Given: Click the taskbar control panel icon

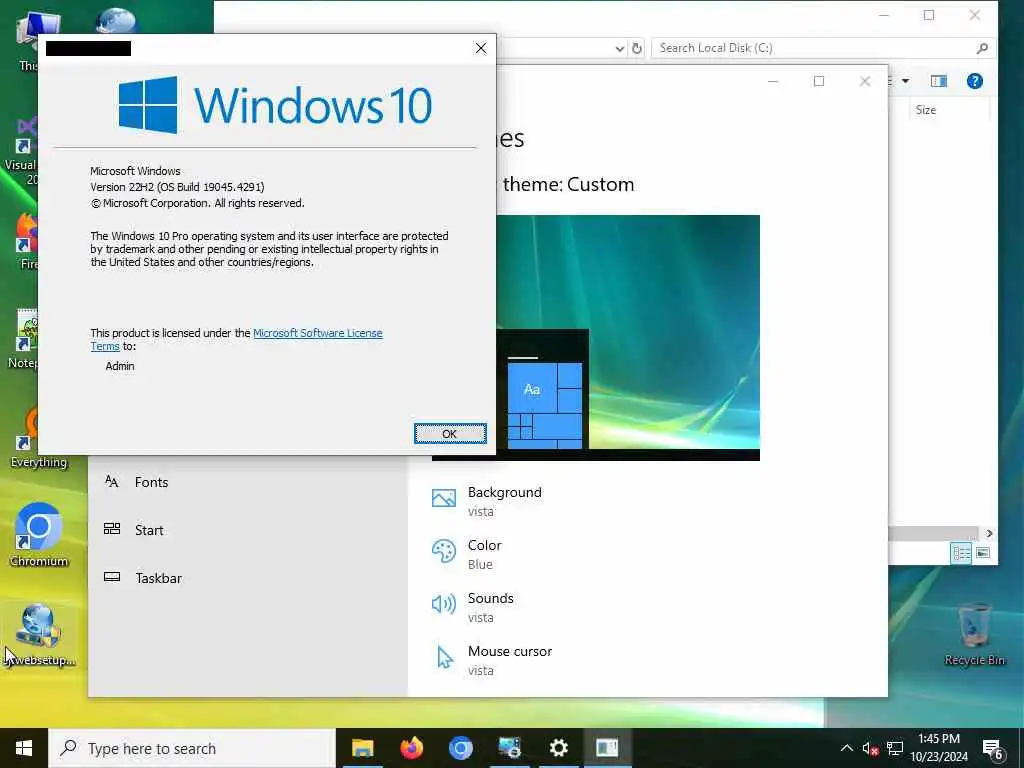Looking at the screenshot, I should [509, 748].
